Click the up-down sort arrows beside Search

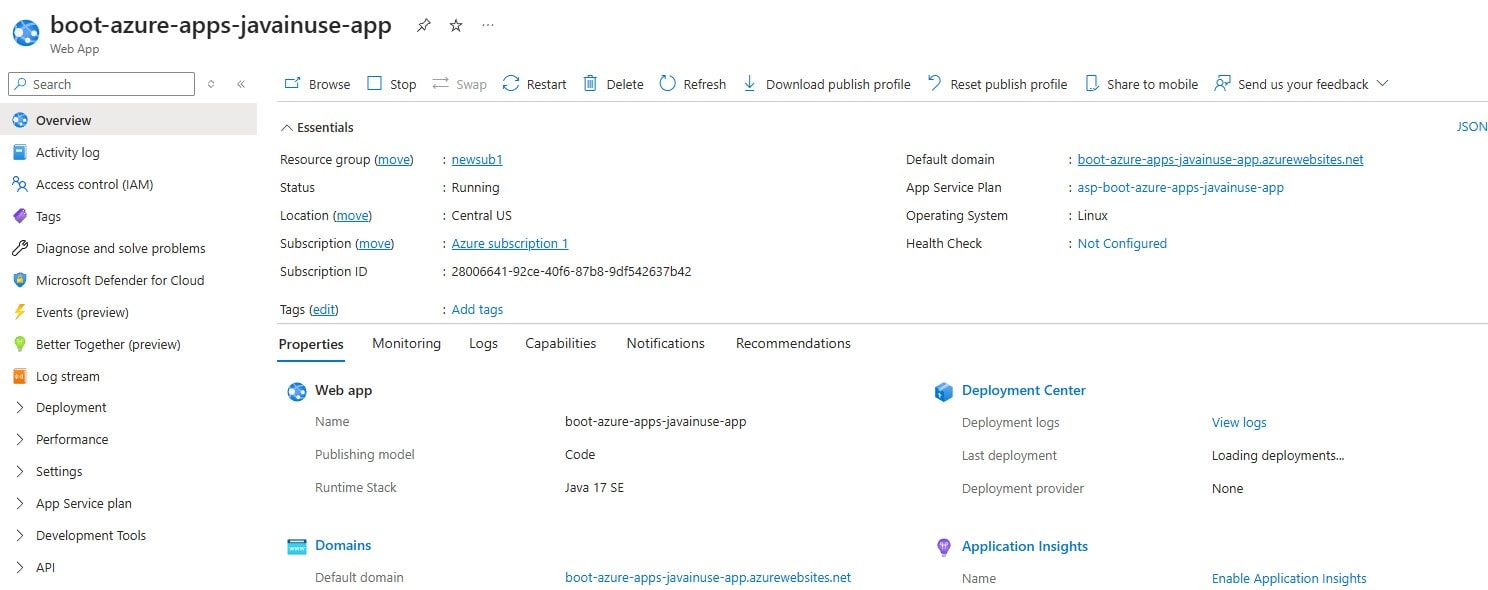pos(211,84)
